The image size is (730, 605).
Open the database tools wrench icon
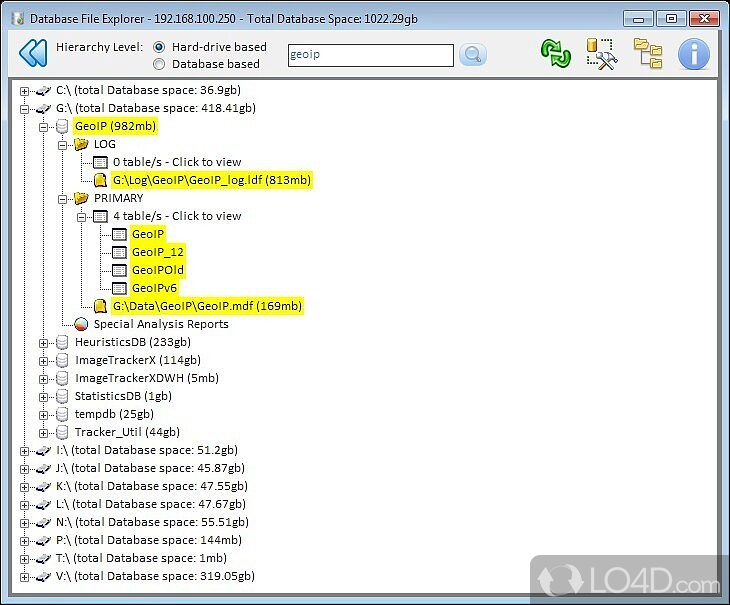(601, 54)
